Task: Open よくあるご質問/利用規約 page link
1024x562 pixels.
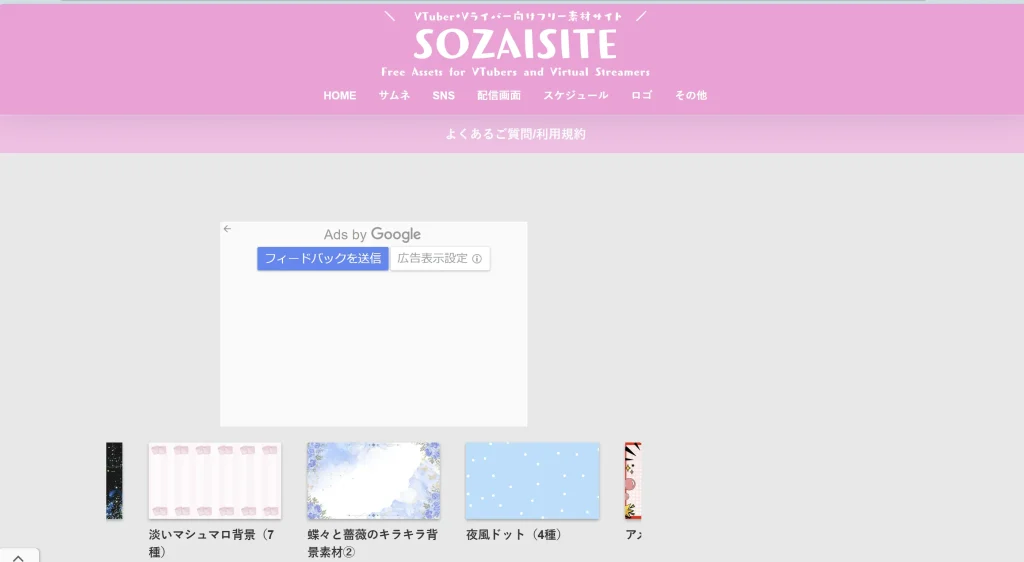Action: (x=515, y=134)
